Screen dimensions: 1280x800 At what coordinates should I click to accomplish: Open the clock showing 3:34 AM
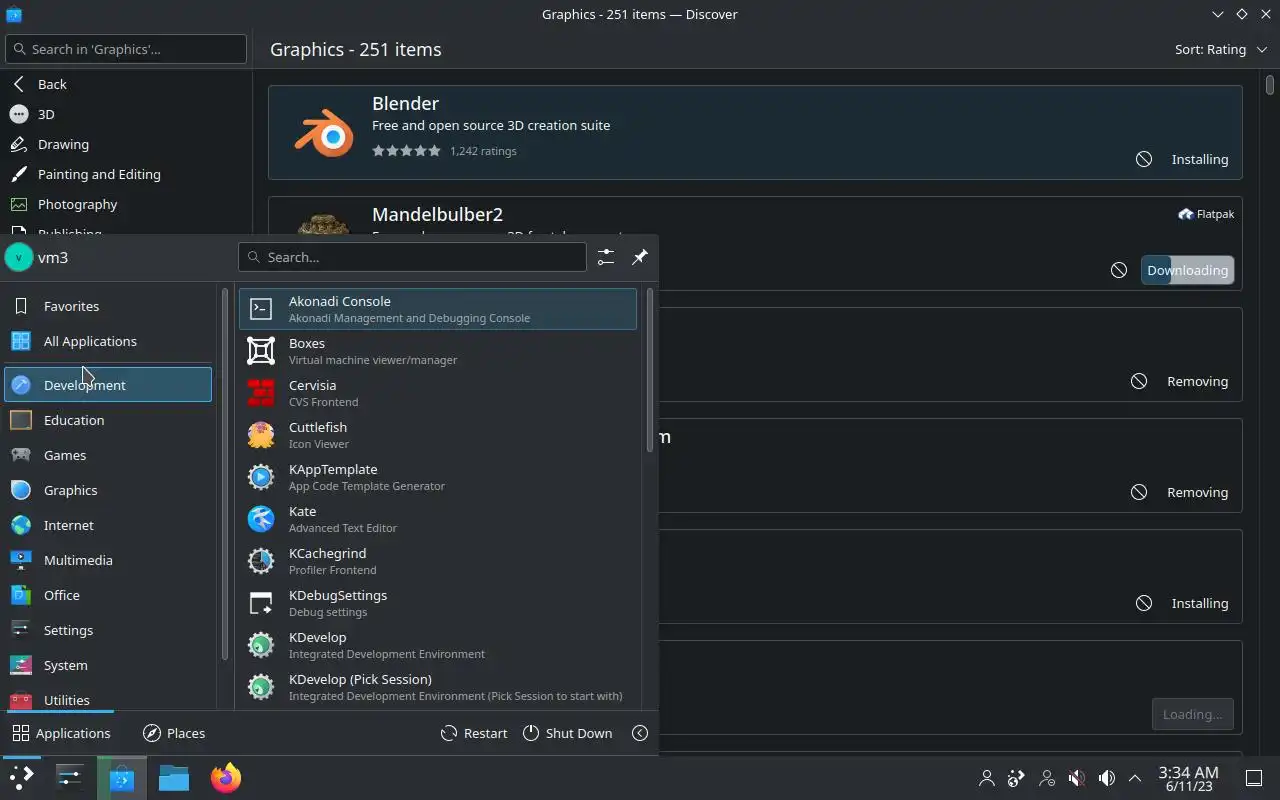click(x=1188, y=778)
